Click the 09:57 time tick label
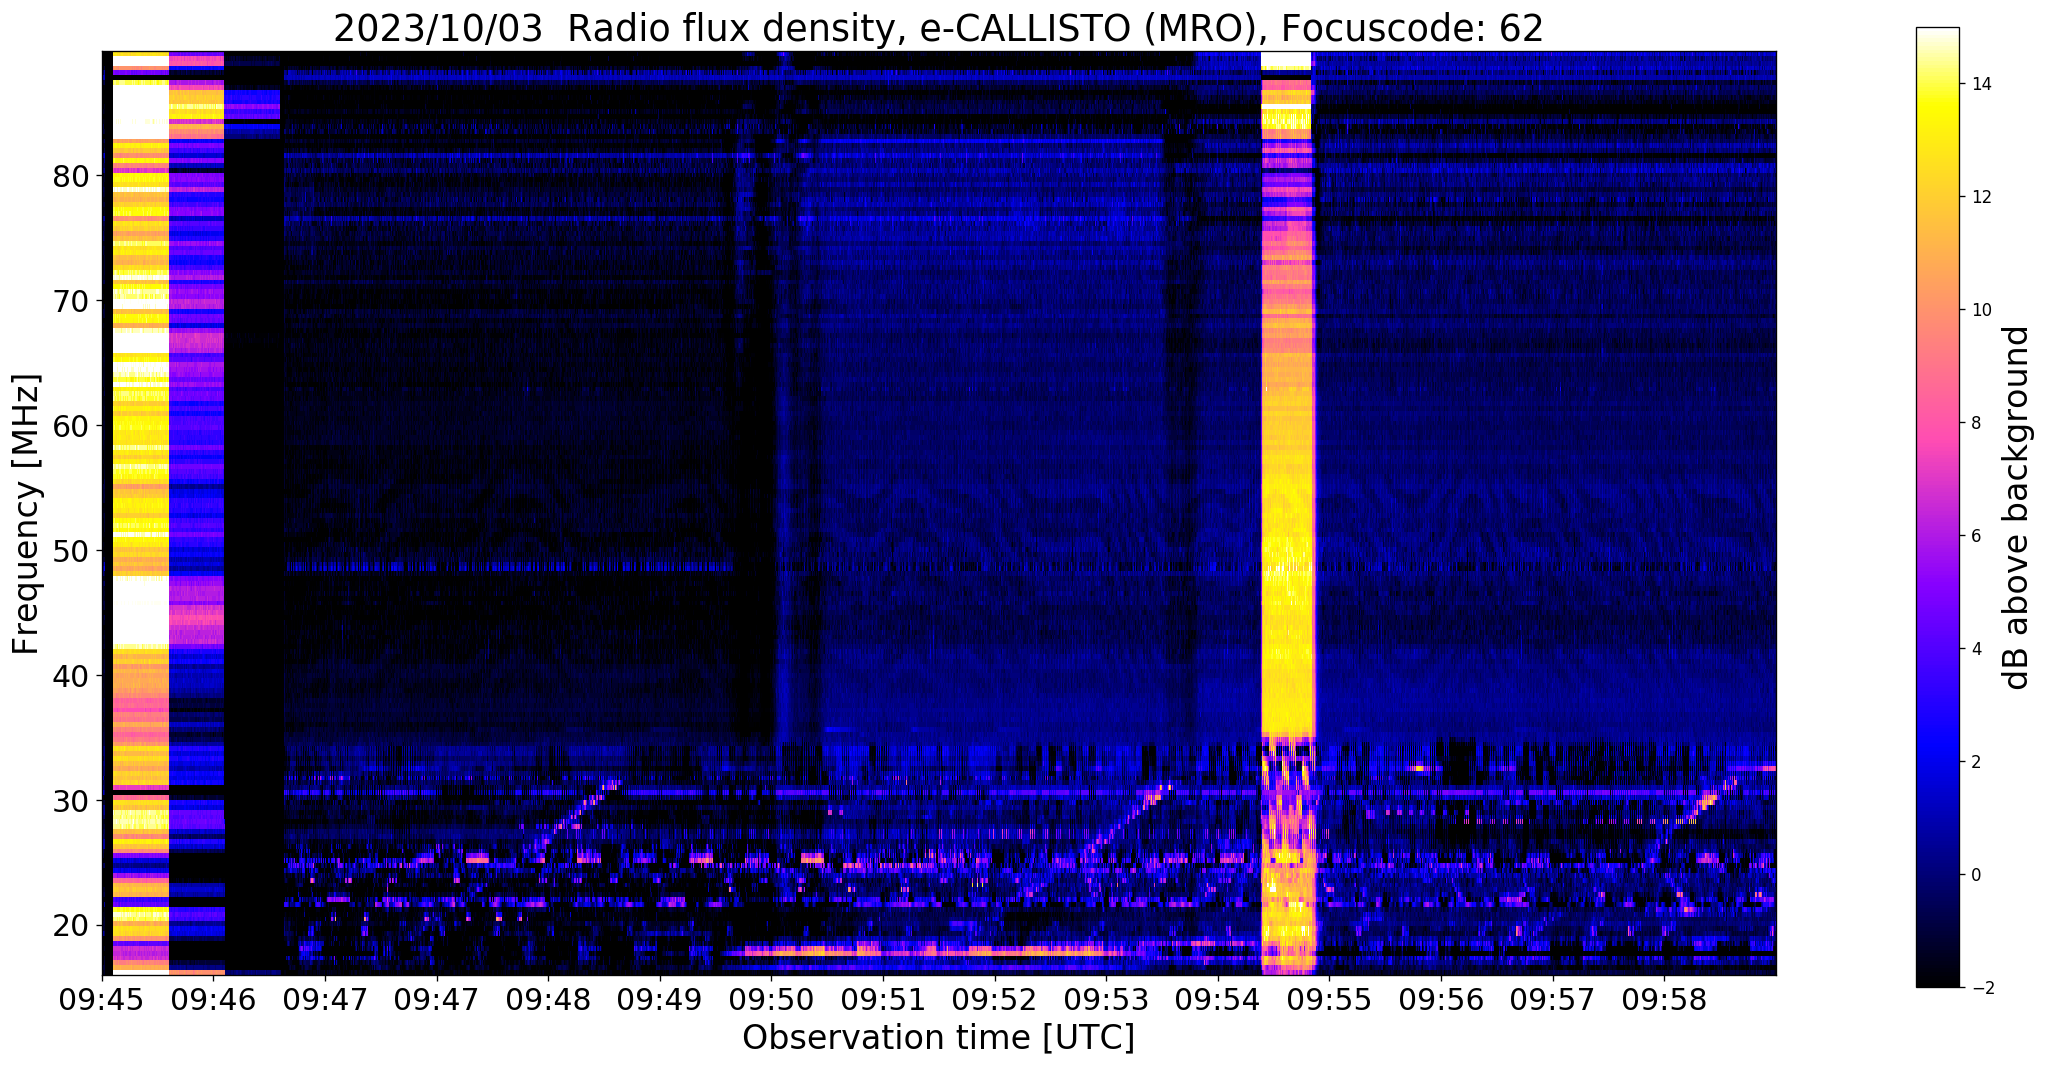Screen dimensions: 2047x1067 pyautogui.click(x=1553, y=1000)
